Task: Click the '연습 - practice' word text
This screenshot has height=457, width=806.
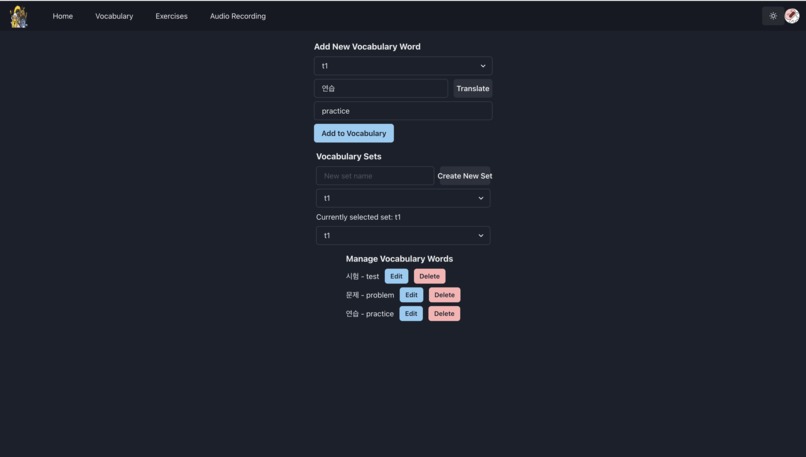Action: (x=369, y=314)
